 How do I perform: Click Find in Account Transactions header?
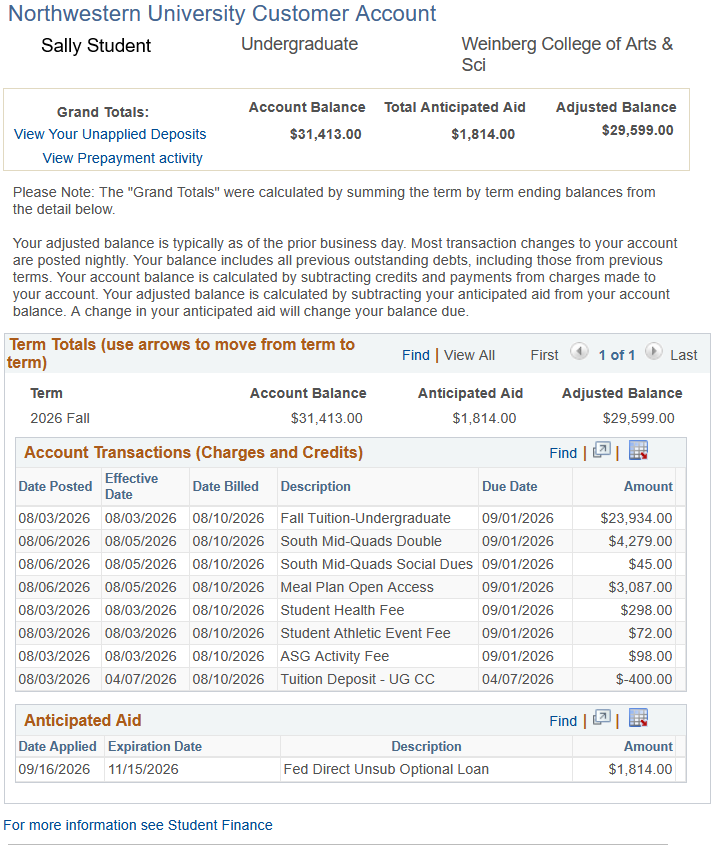[x=563, y=453]
